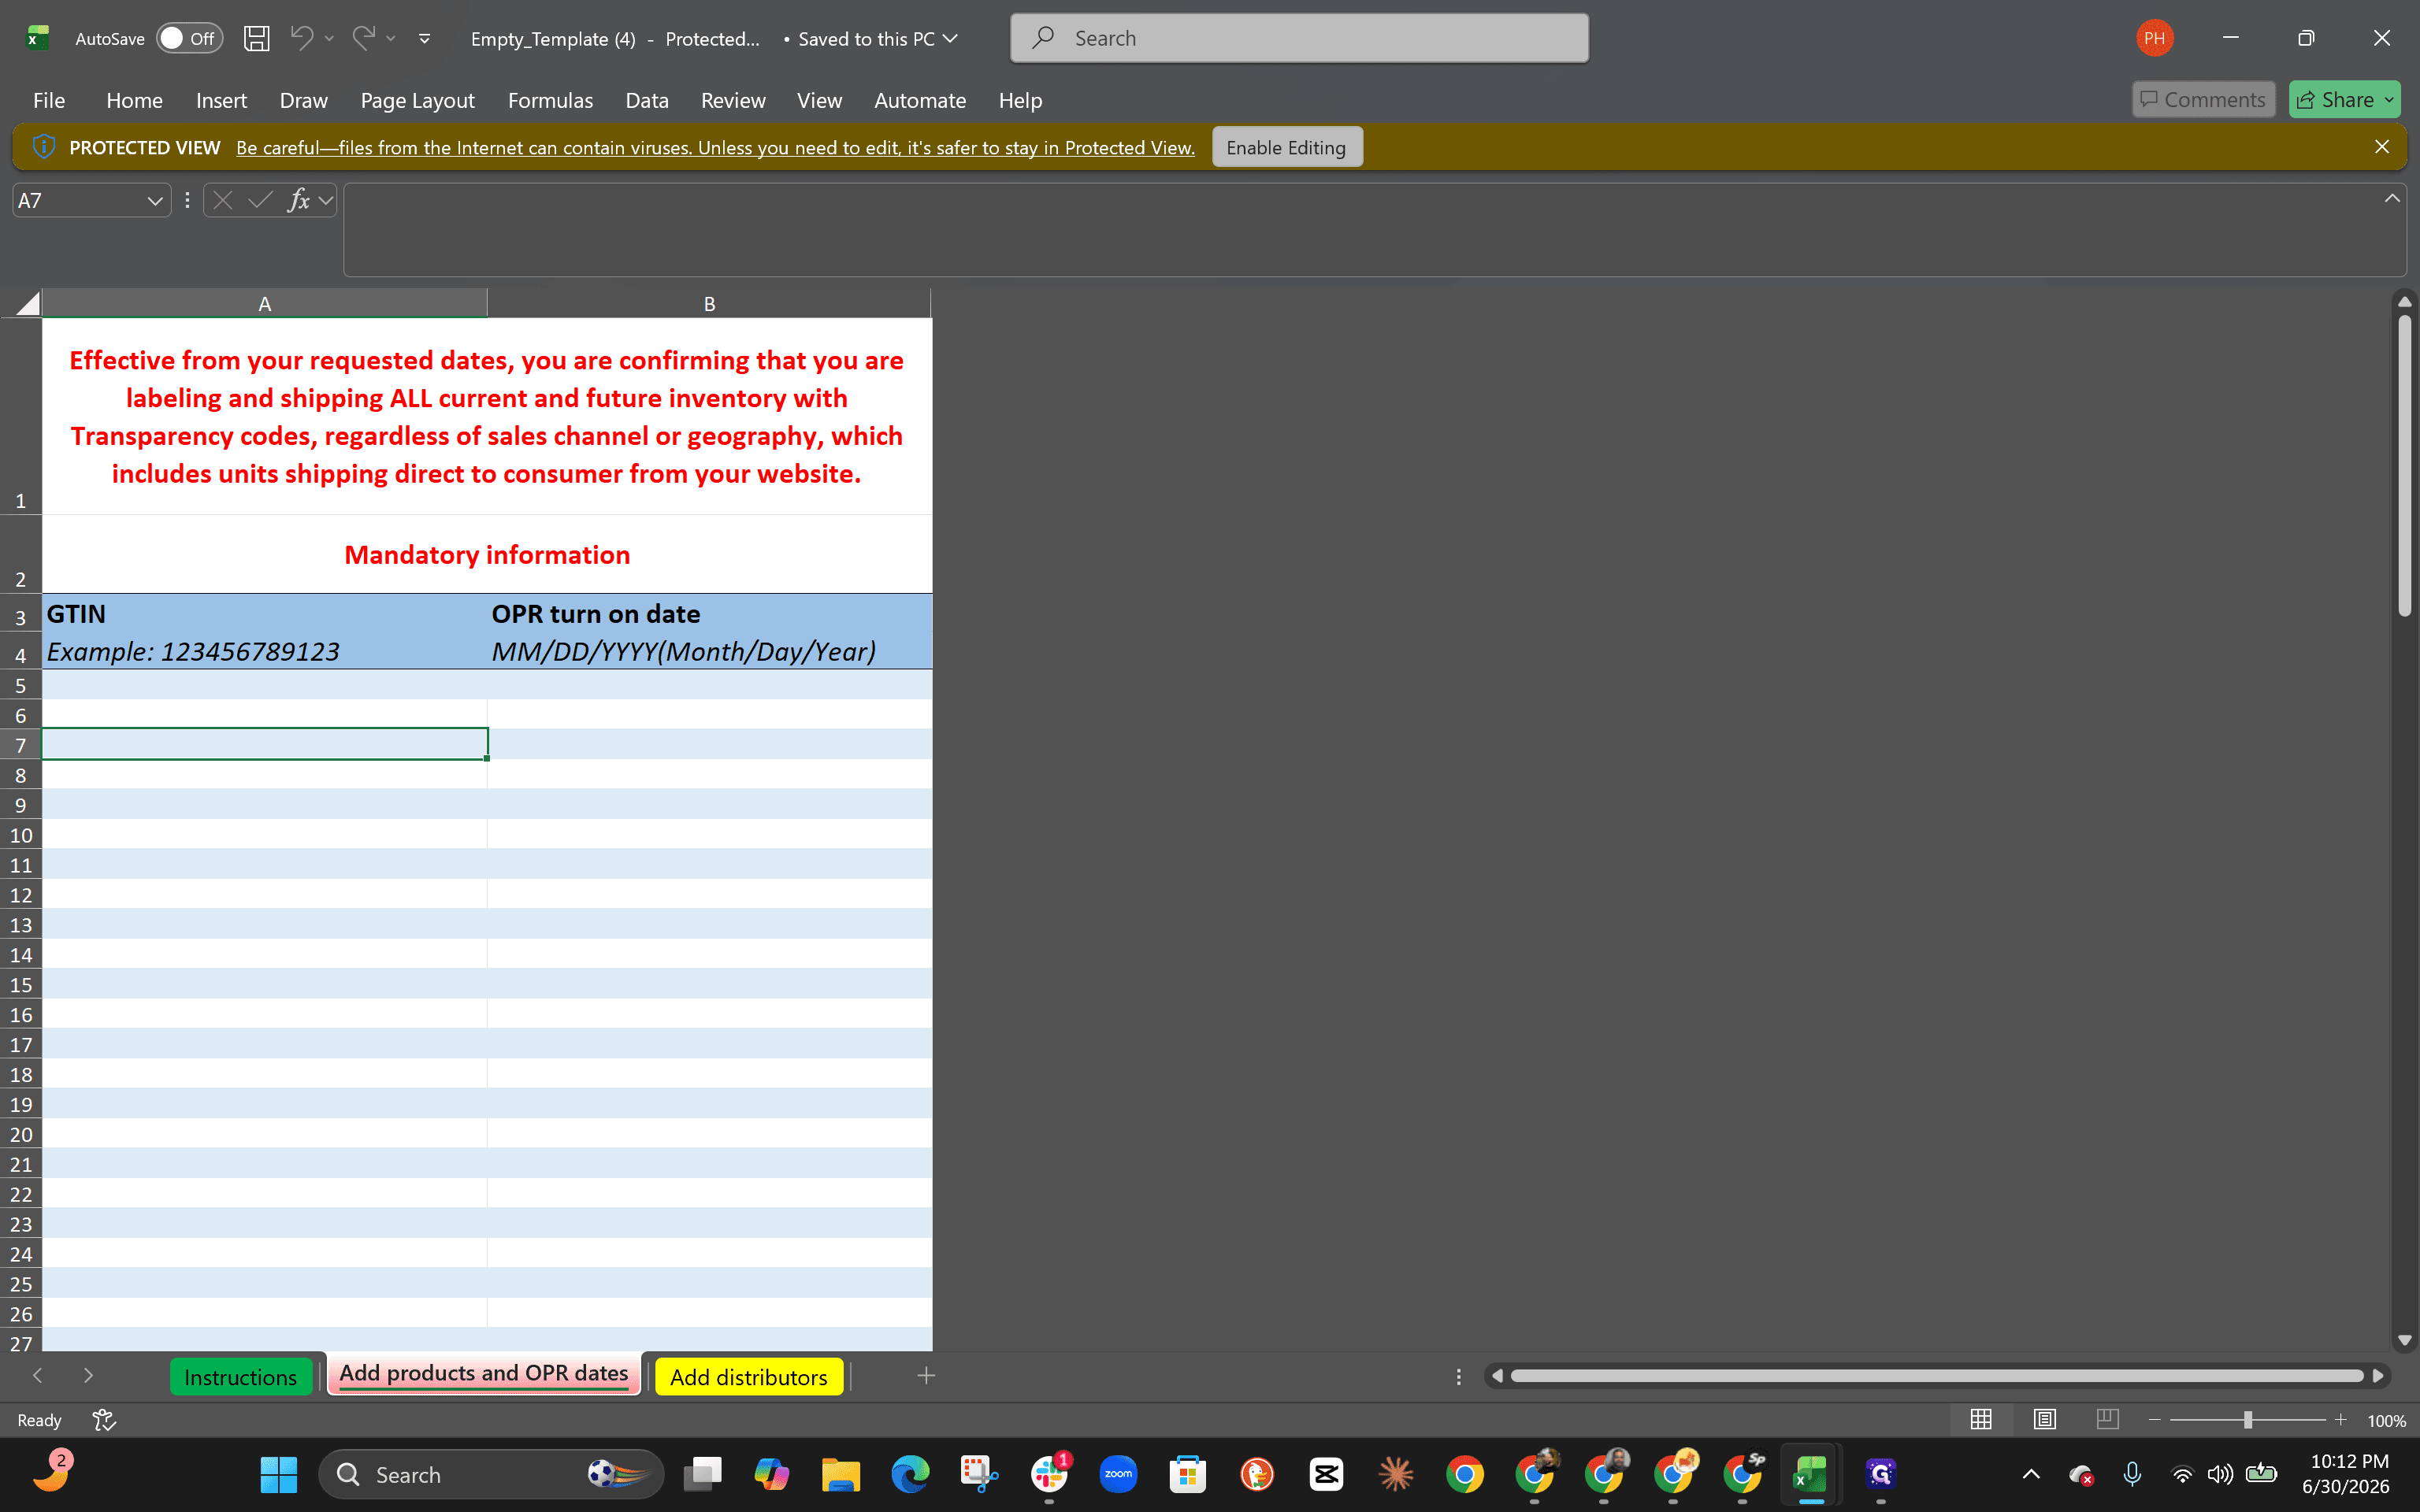This screenshot has width=2420, height=1512.
Task: Click the Redo arrow icon
Action: tap(364, 38)
